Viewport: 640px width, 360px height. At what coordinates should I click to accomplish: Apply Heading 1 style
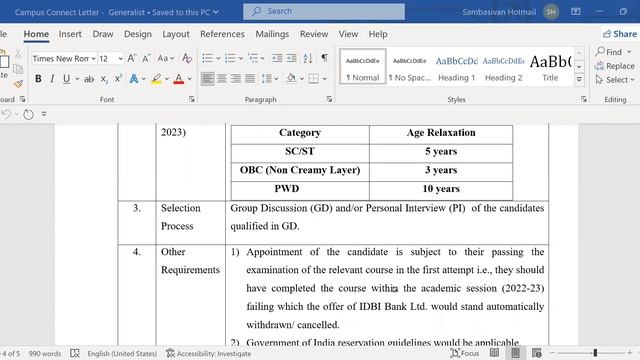click(456, 67)
